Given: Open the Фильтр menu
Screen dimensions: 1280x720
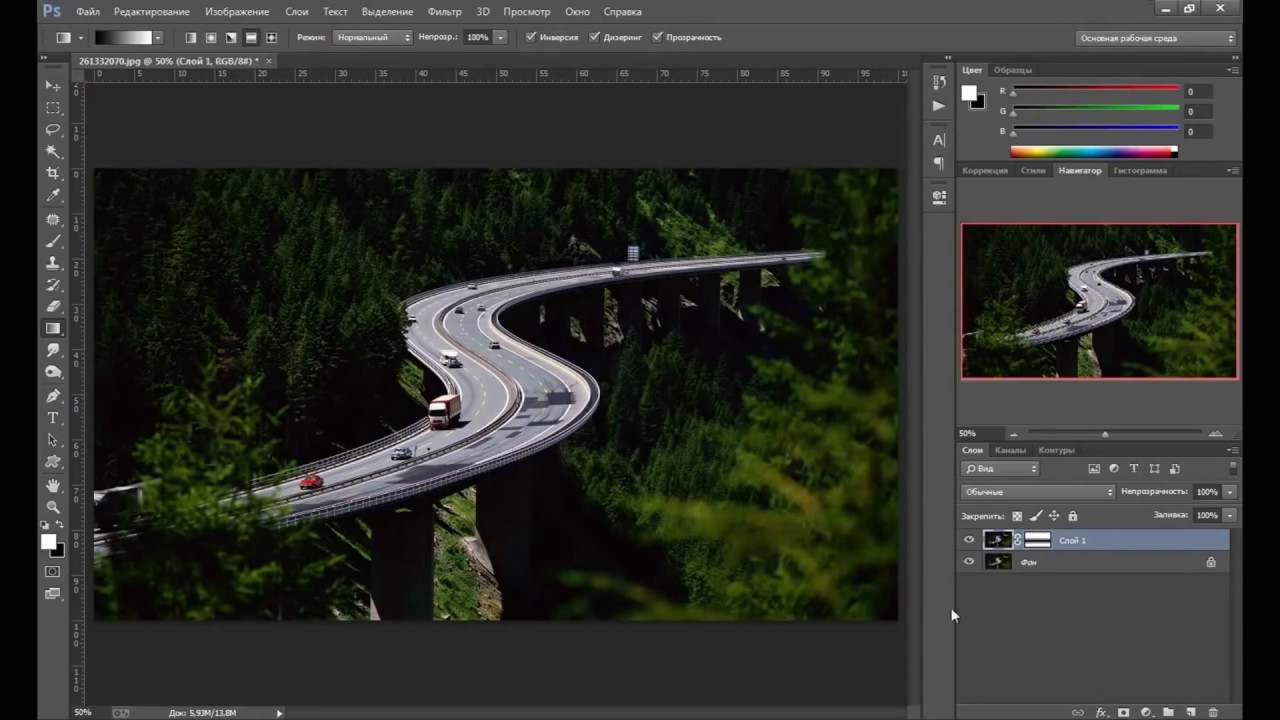Looking at the screenshot, I should click(x=444, y=12).
